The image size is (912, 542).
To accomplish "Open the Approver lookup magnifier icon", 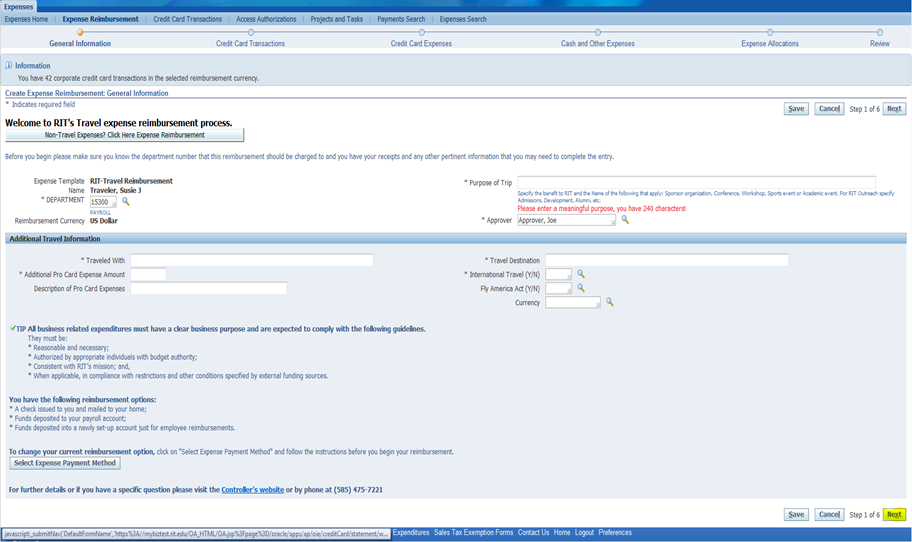I will (625, 220).
